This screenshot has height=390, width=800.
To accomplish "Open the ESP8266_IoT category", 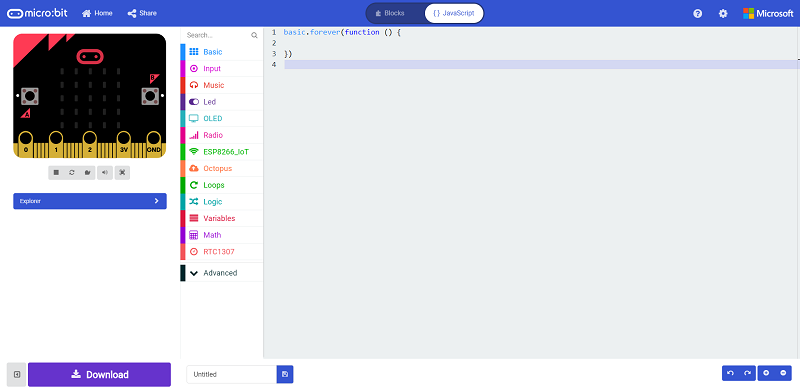I will (x=222, y=152).
